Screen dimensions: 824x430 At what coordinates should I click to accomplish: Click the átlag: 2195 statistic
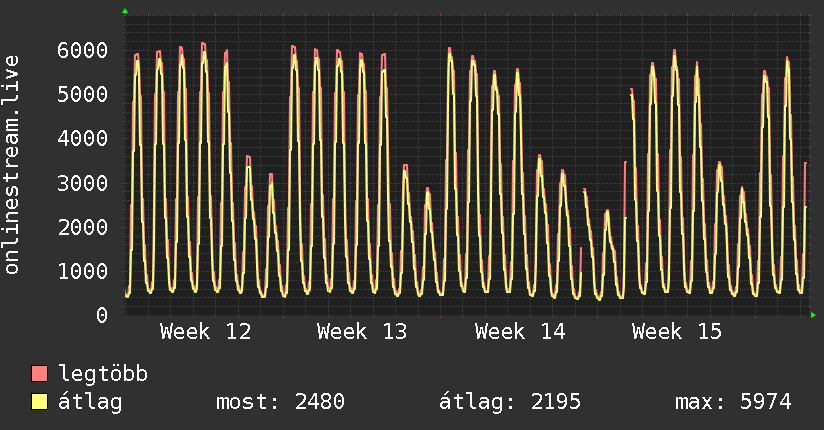click(x=510, y=402)
